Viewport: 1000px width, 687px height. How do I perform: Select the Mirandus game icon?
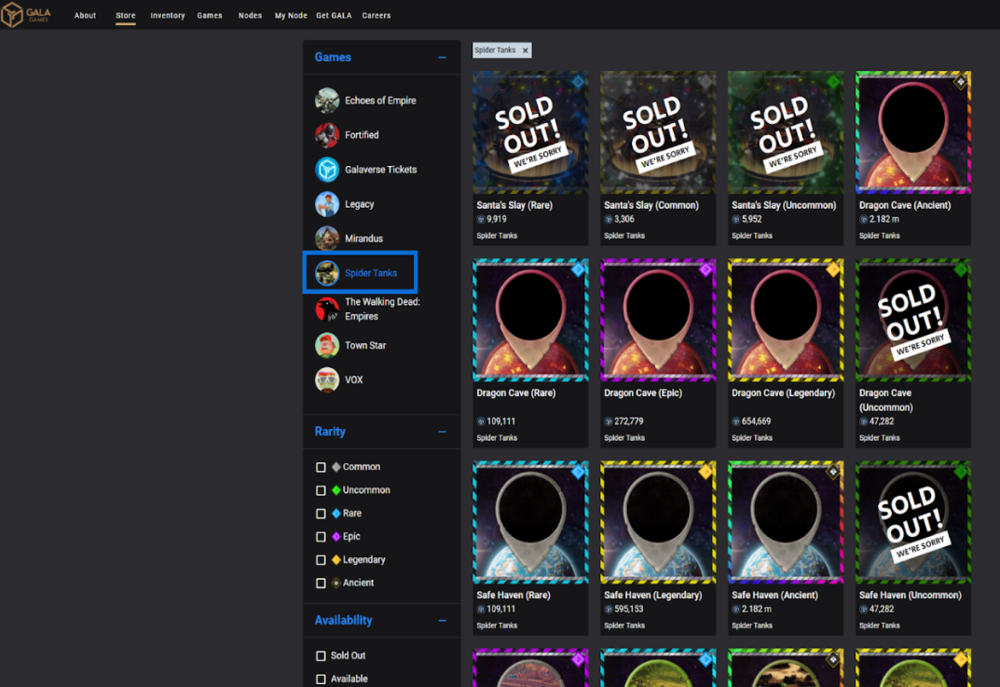click(327, 239)
